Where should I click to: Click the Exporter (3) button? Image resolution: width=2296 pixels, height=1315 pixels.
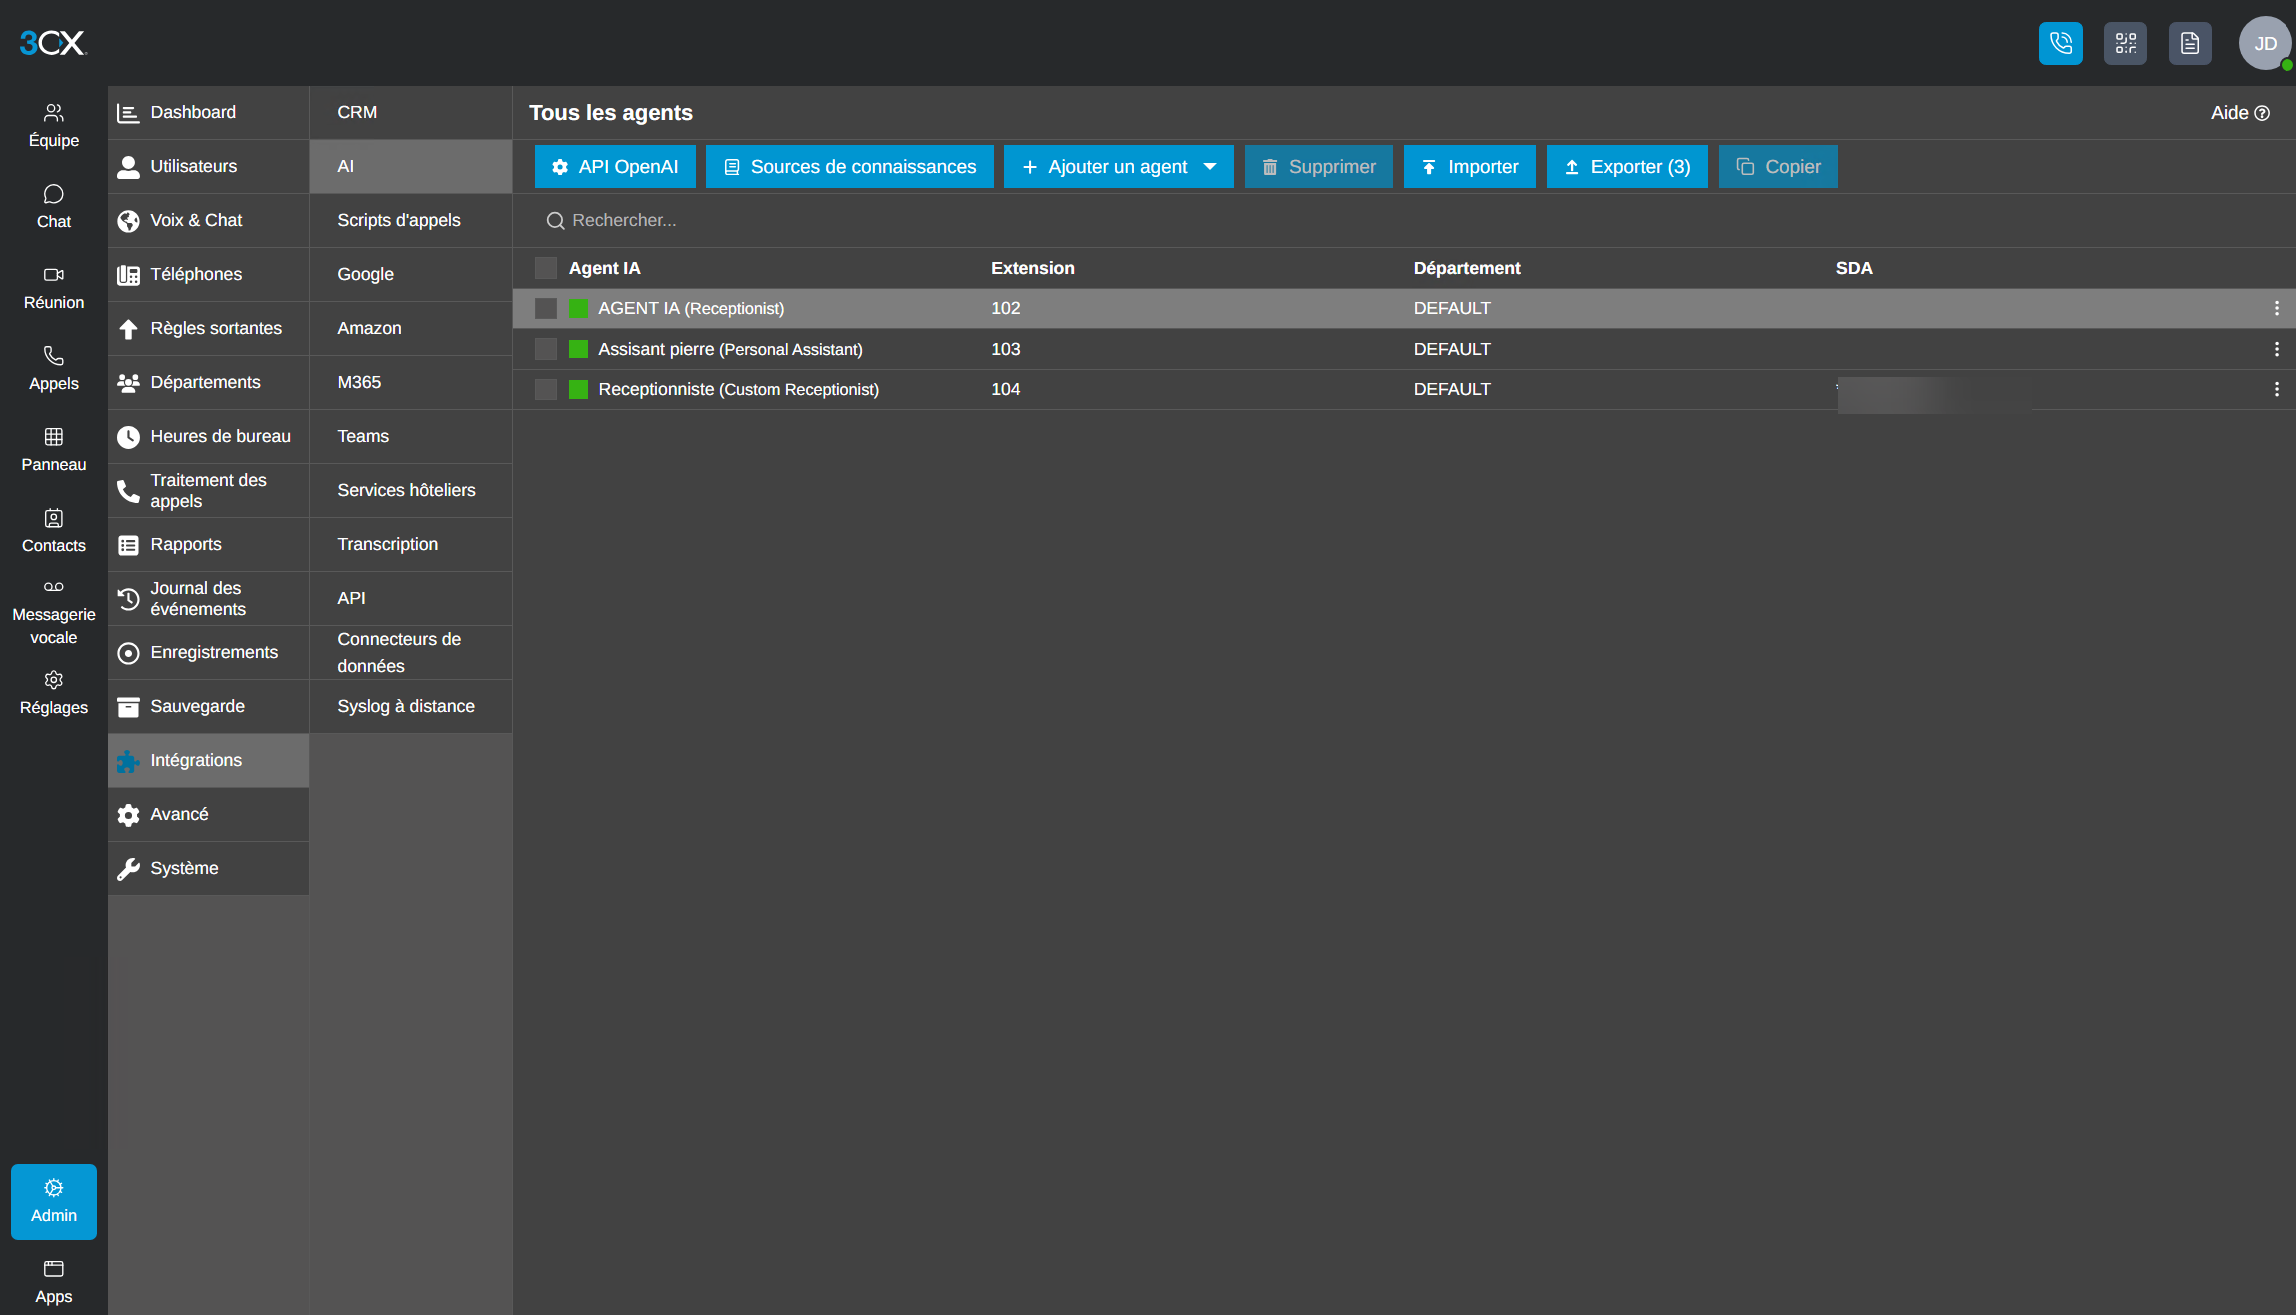coord(1627,167)
